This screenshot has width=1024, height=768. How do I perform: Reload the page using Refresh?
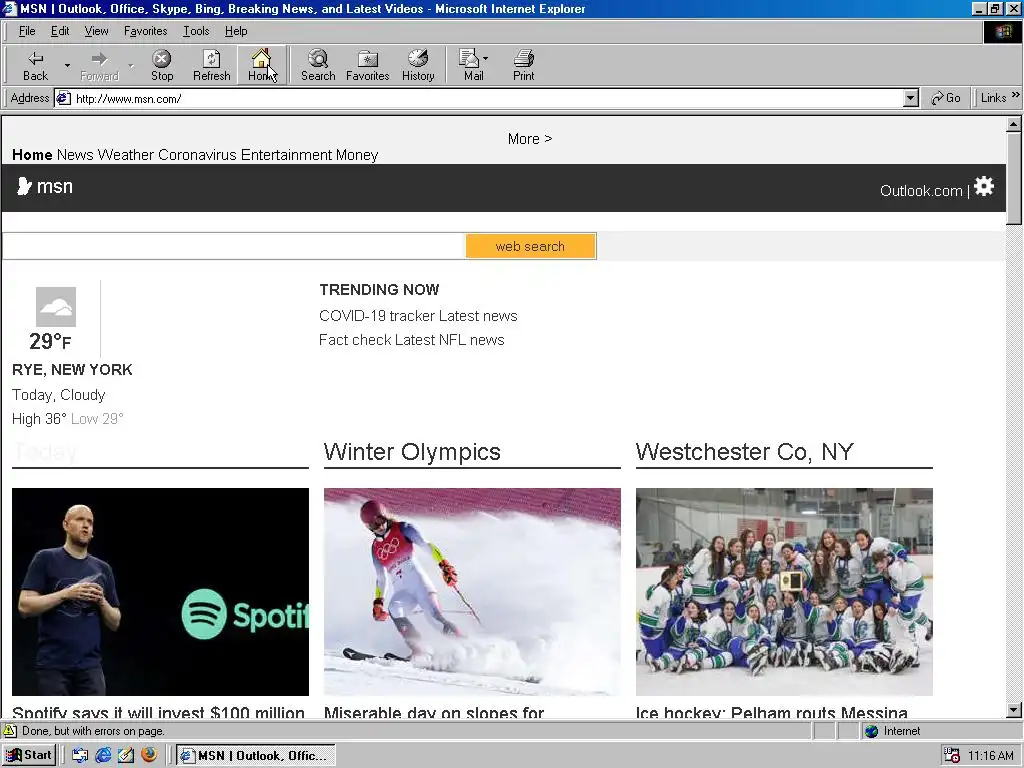pyautogui.click(x=212, y=65)
